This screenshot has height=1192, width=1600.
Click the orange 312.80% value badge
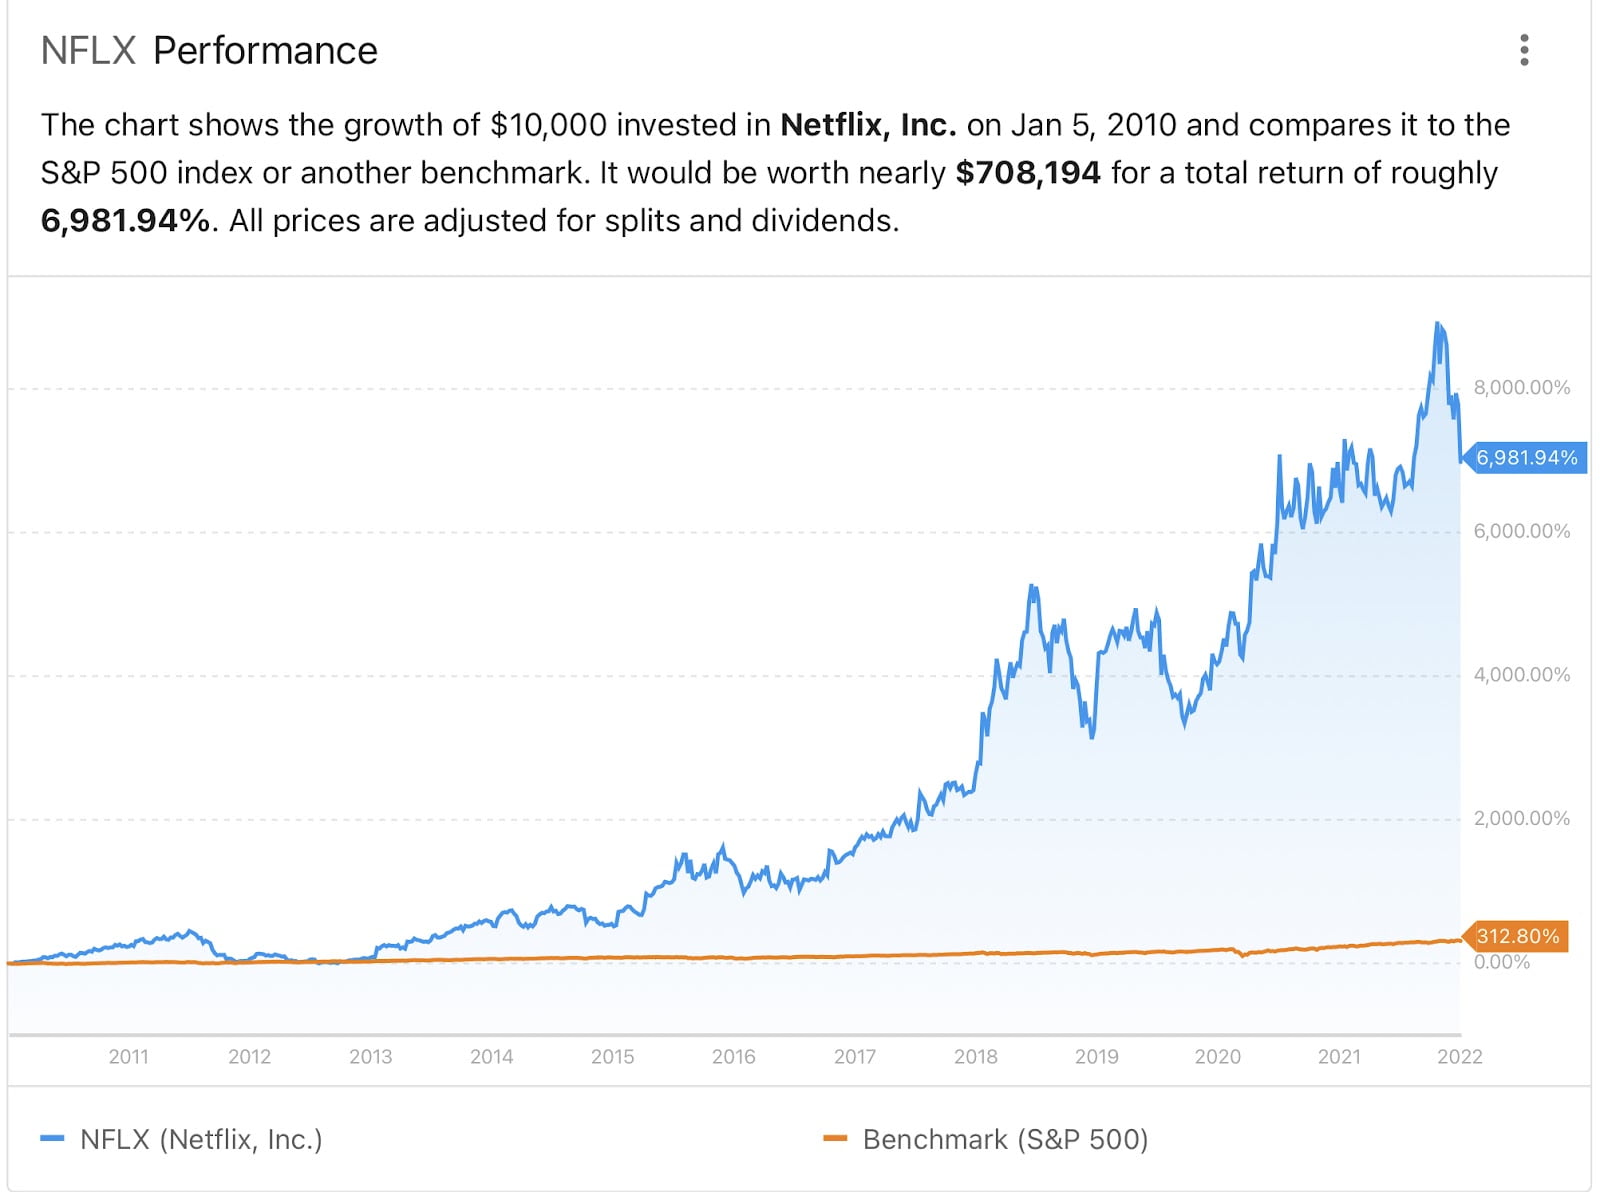1517,936
